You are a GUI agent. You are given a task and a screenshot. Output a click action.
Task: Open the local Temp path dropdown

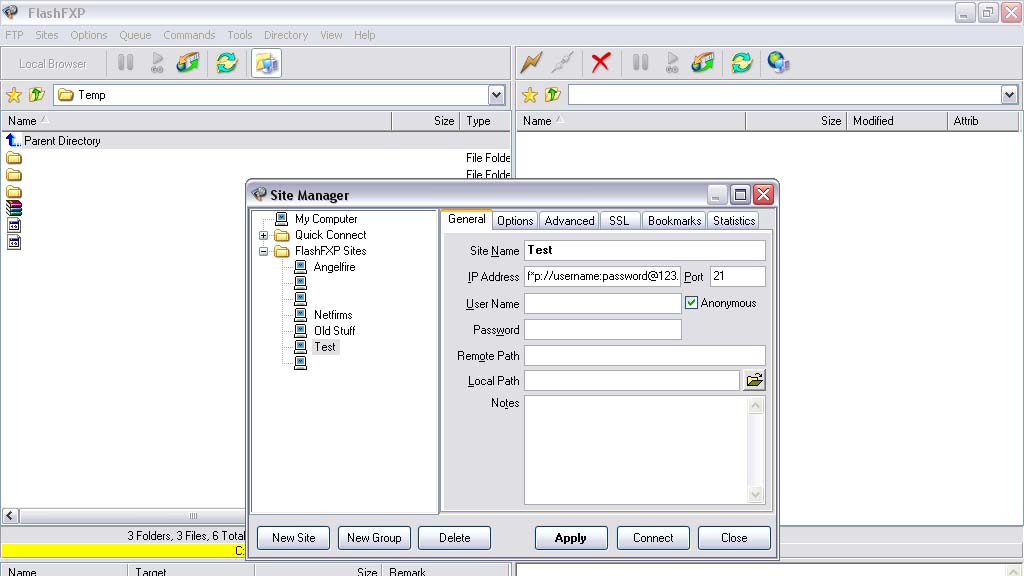point(497,95)
